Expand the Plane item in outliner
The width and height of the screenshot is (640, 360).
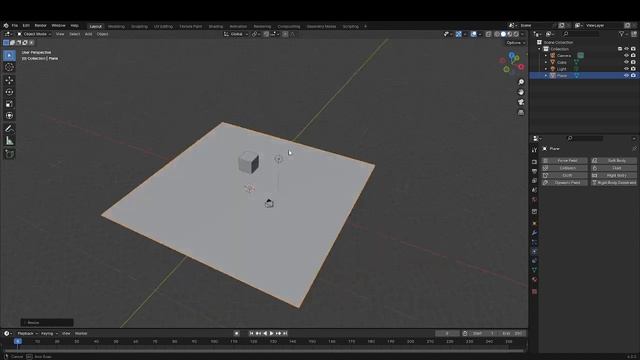546,76
